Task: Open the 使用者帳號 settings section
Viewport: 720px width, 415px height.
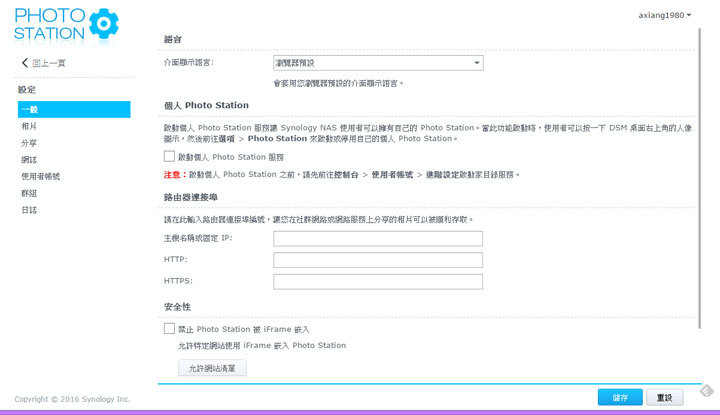Action: [x=40, y=176]
